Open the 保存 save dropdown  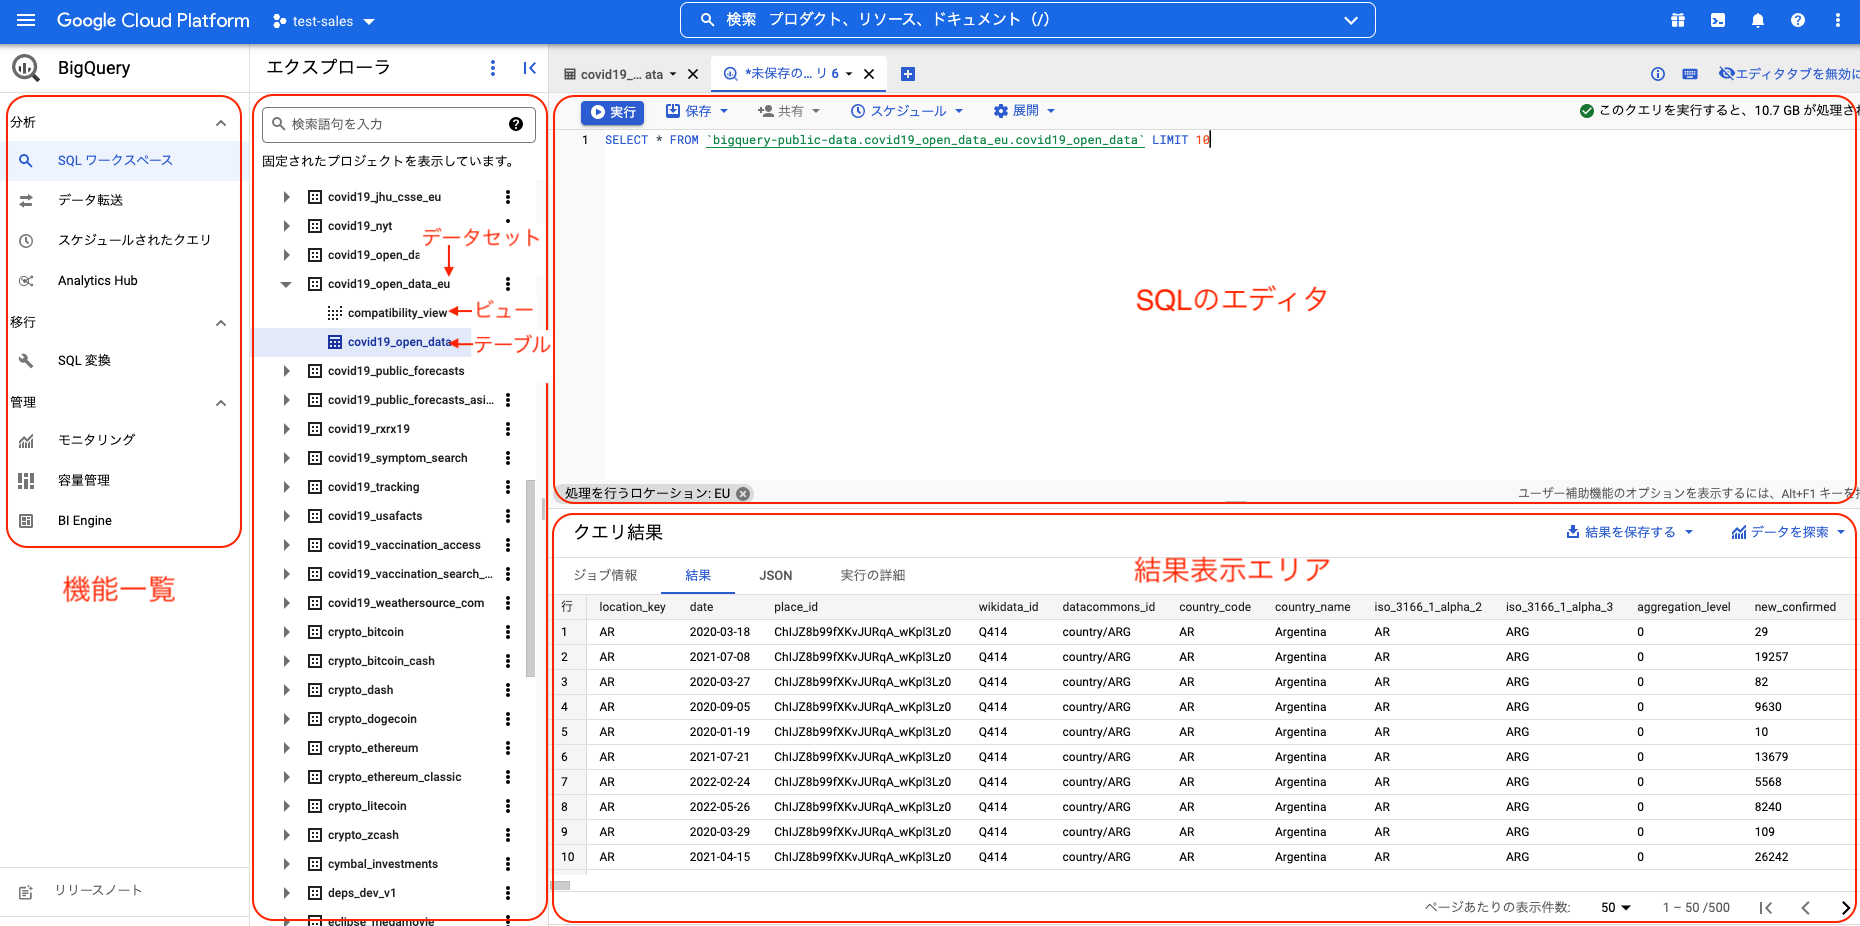pos(697,111)
